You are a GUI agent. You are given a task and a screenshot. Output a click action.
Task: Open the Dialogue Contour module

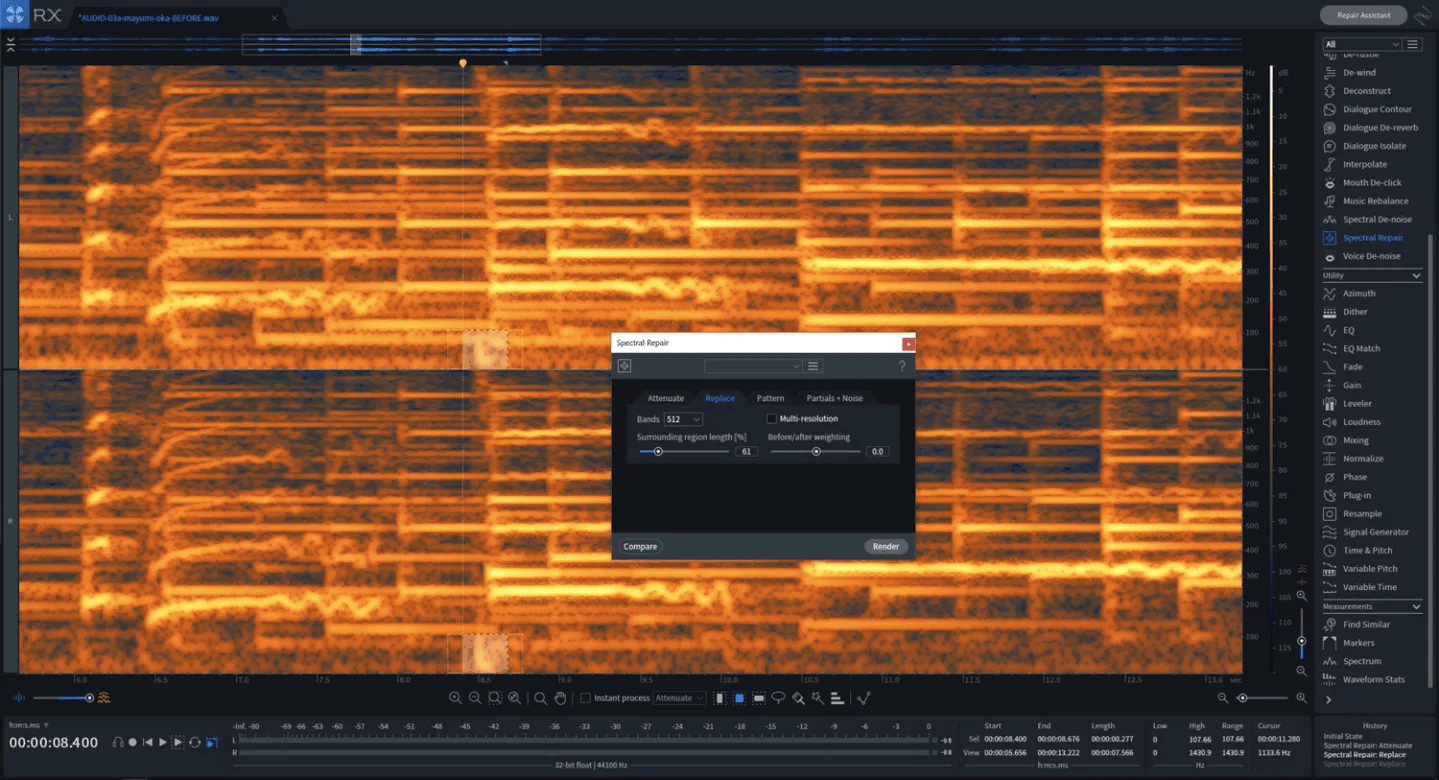1376,109
